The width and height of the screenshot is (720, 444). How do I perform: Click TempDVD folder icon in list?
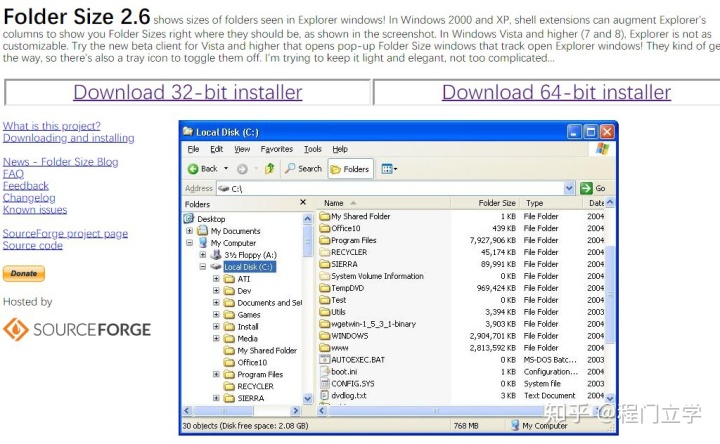click(325, 287)
